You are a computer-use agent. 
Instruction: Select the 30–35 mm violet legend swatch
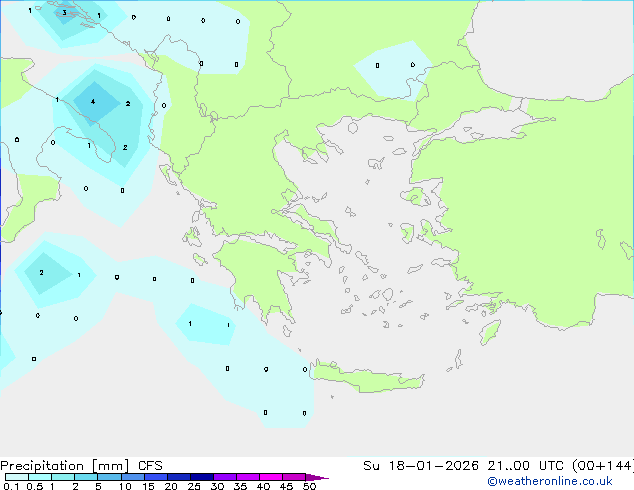224,477
